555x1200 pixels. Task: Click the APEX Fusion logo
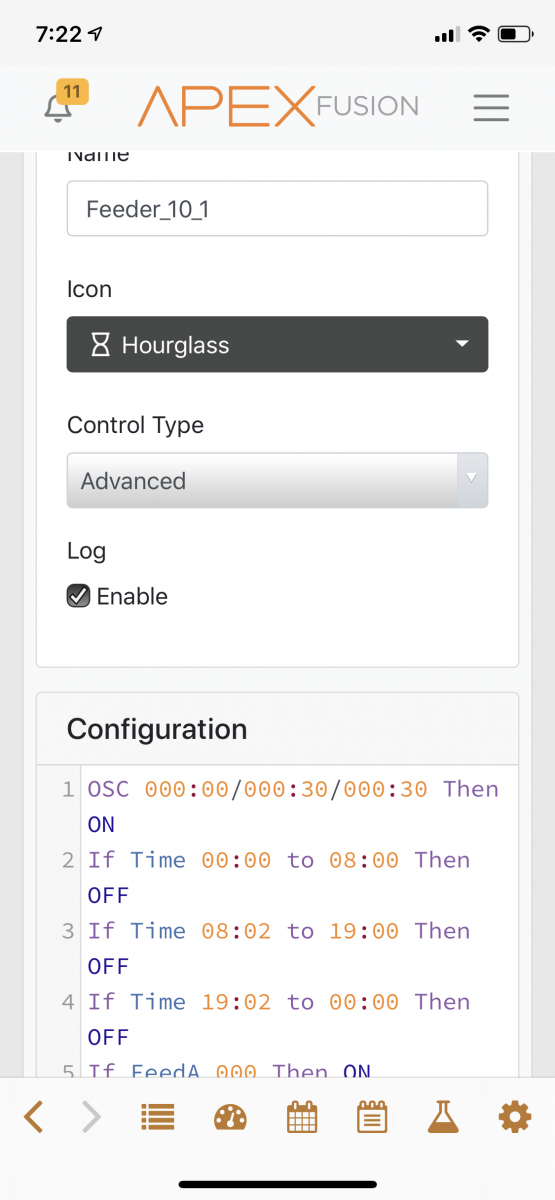click(x=278, y=106)
